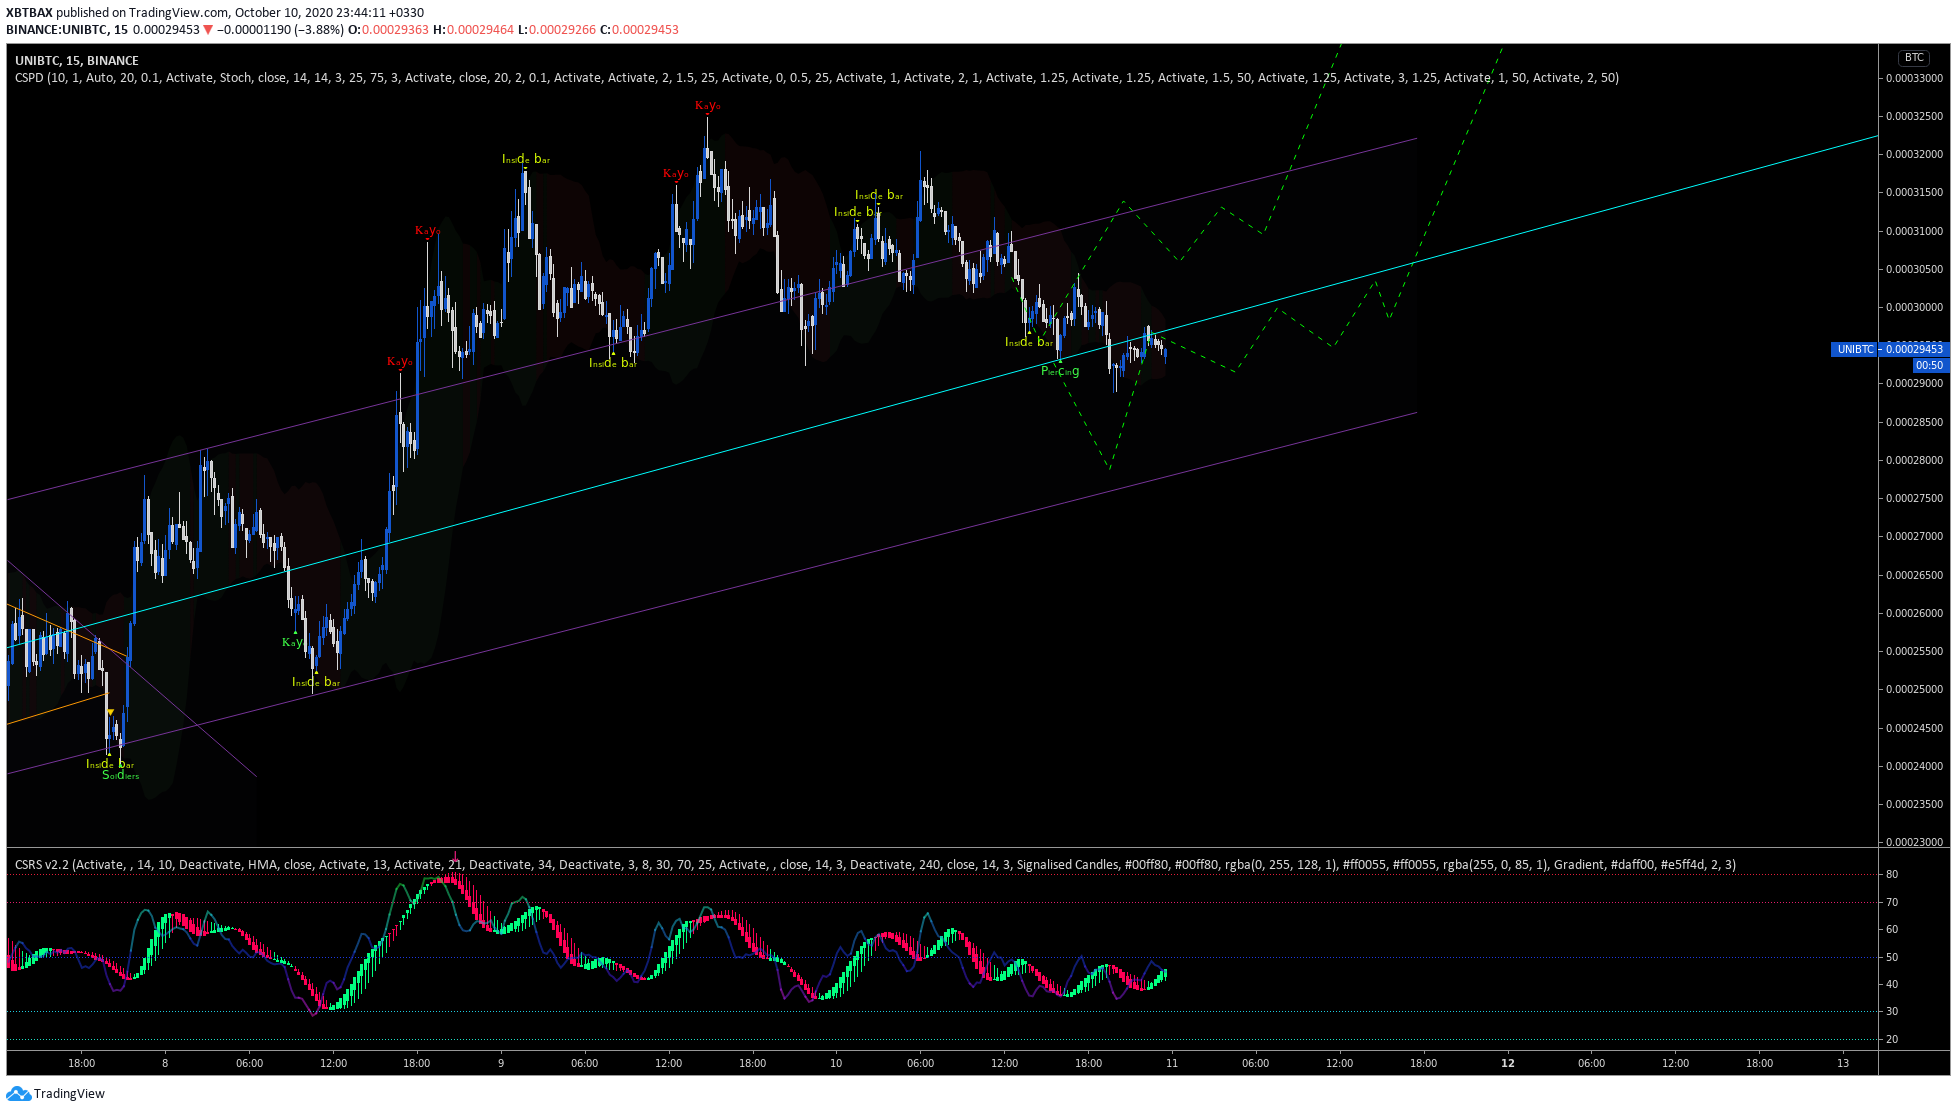Click the UNIBTC, 15, BINANCE chart title
The image size is (1957, 1112).
(77, 61)
